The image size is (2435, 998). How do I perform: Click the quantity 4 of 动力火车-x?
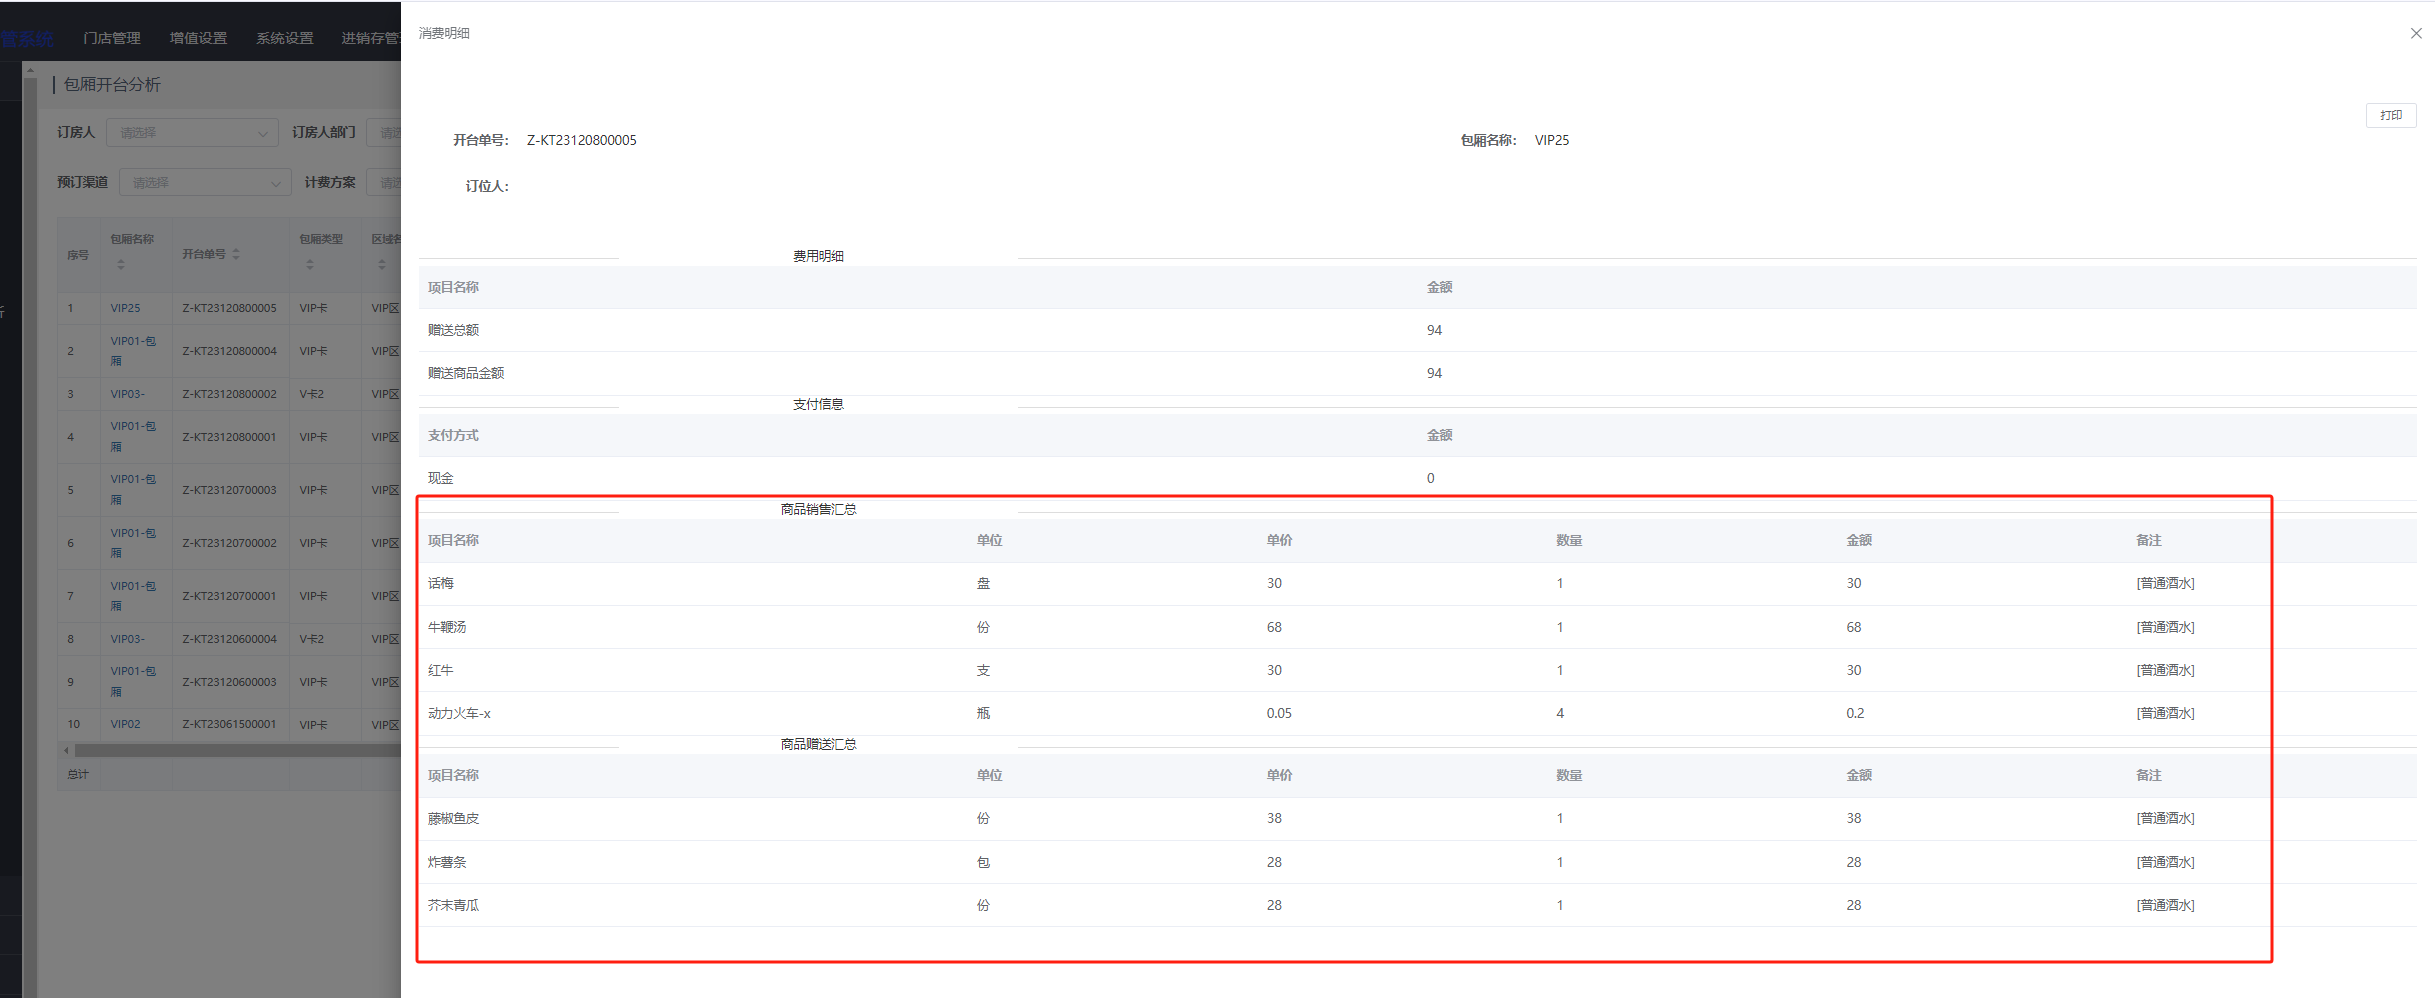(x=1560, y=713)
